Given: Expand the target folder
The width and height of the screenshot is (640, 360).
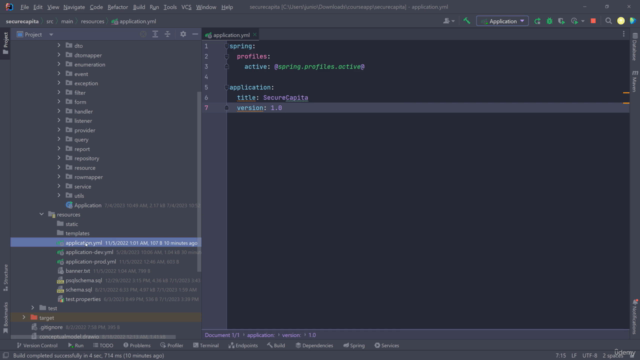Looking at the screenshot, I should point(24,317).
